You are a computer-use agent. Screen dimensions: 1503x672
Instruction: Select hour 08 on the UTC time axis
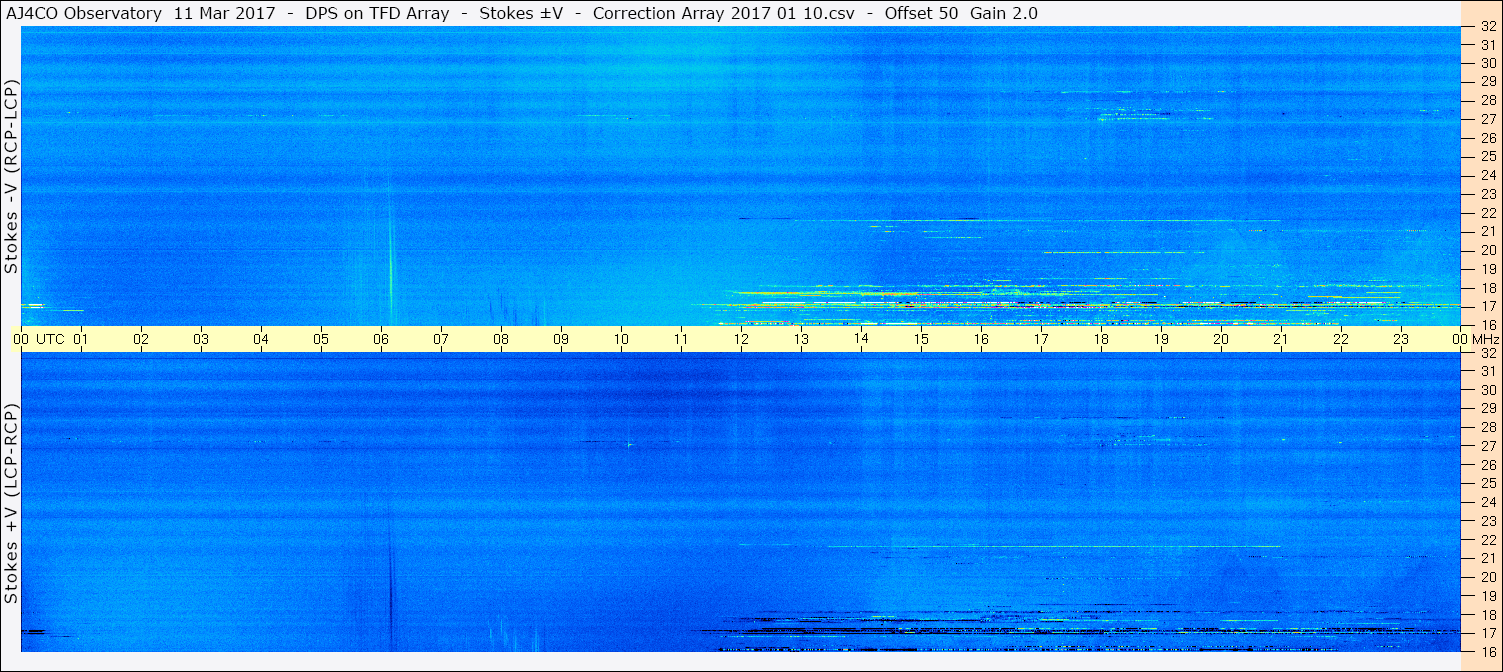point(501,339)
